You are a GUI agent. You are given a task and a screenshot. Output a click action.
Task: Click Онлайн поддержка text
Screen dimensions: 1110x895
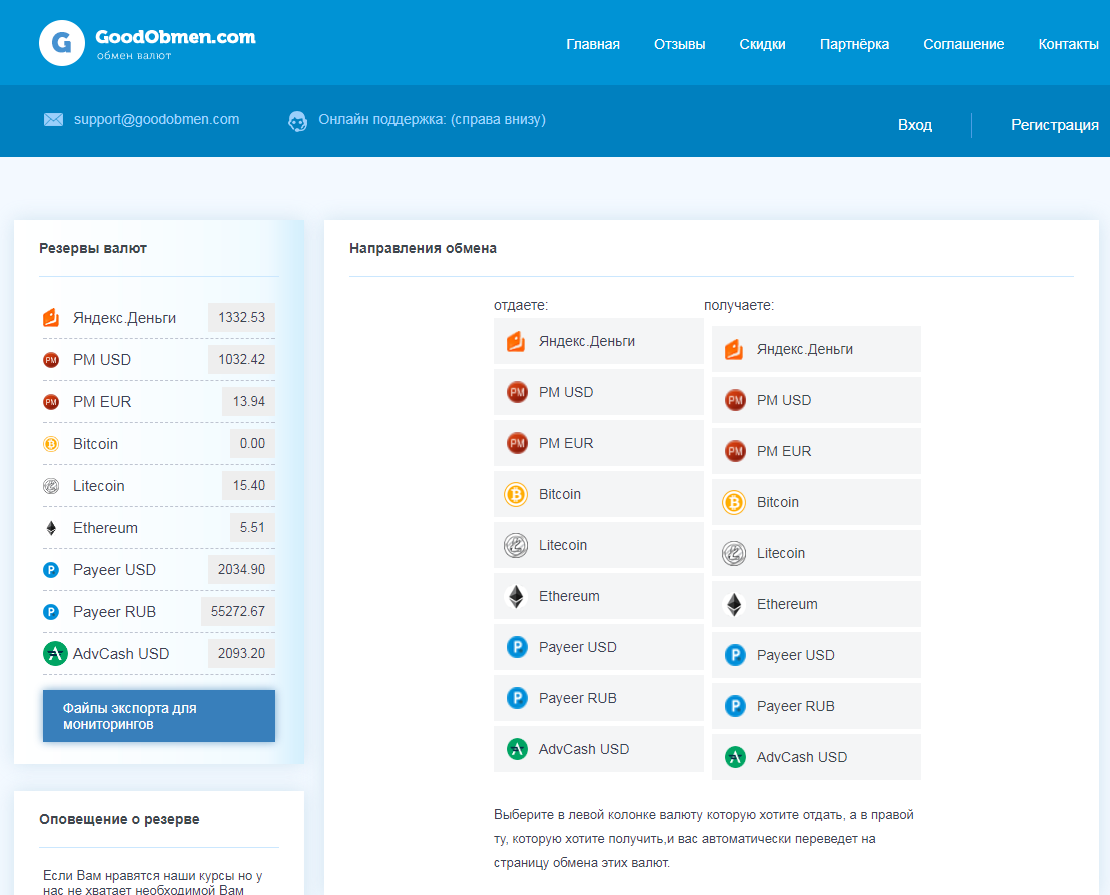click(x=432, y=119)
